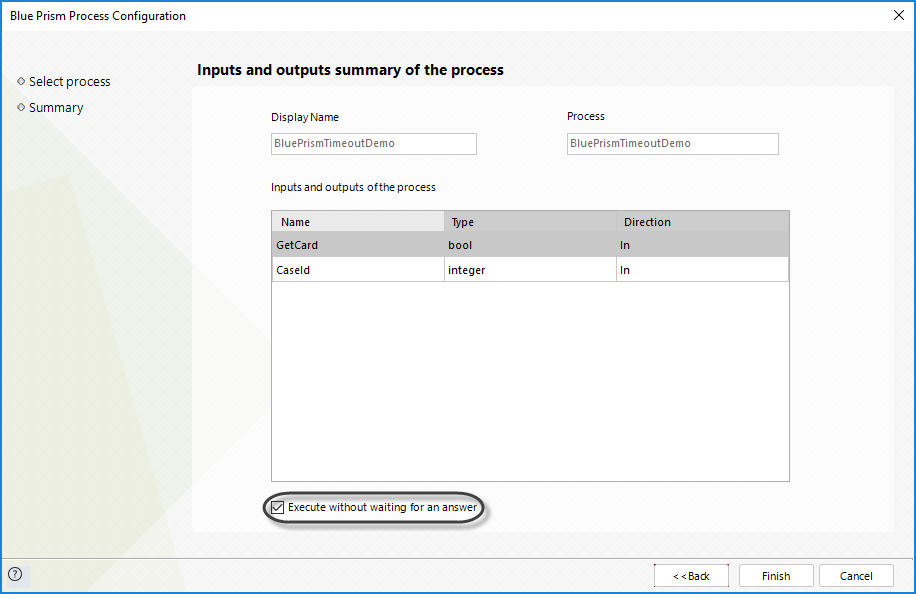Click the Finish button
The height and width of the screenshot is (594, 916).
[776, 576]
